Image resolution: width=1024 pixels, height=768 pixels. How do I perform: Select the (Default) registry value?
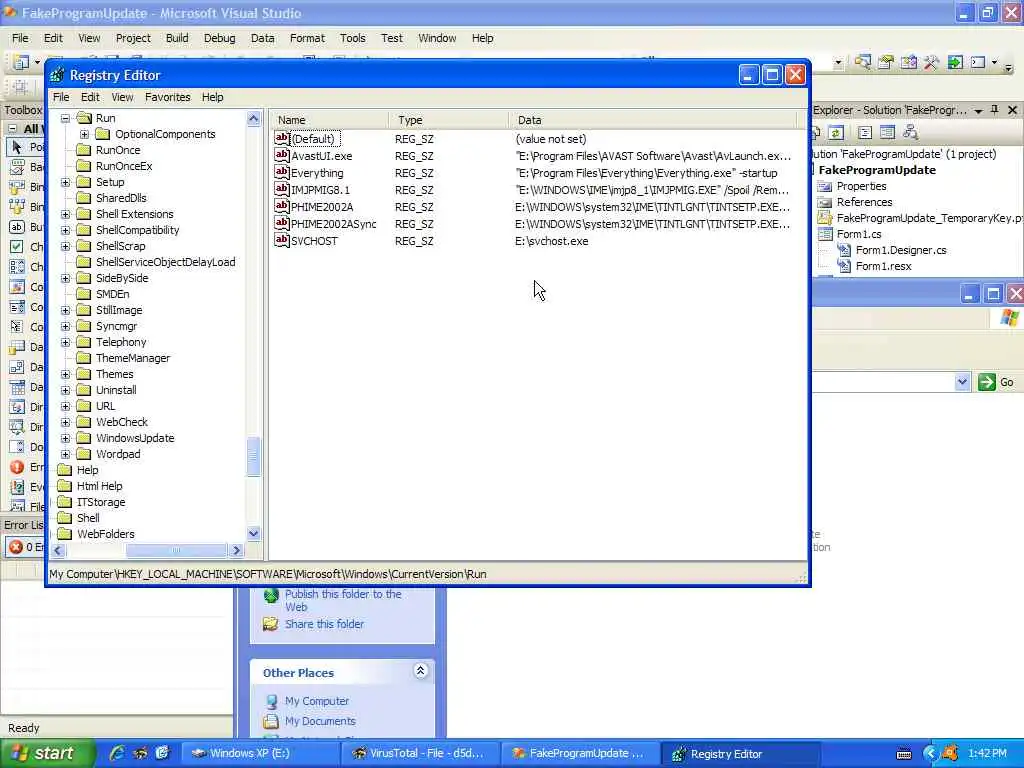tap(313, 139)
